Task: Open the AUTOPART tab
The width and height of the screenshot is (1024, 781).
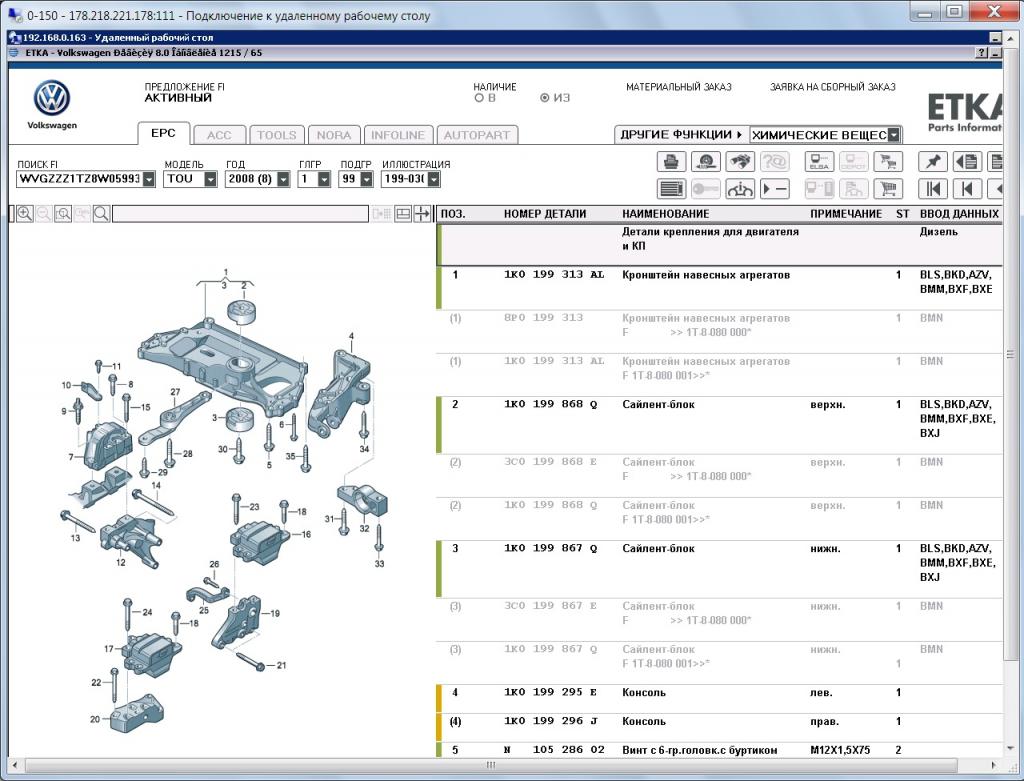Action: click(477, 135)
